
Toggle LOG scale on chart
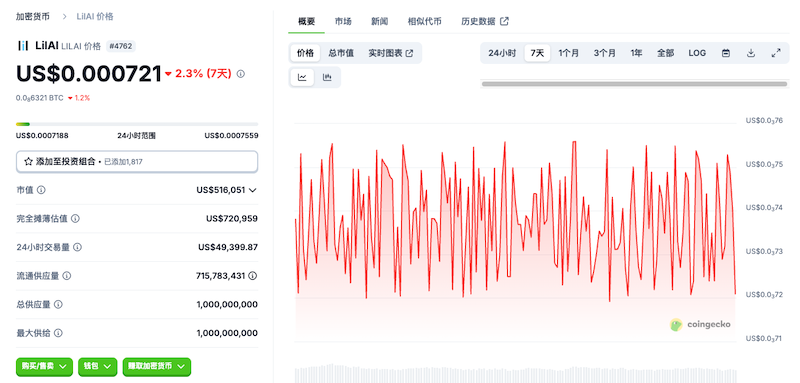tap(697, 53)
